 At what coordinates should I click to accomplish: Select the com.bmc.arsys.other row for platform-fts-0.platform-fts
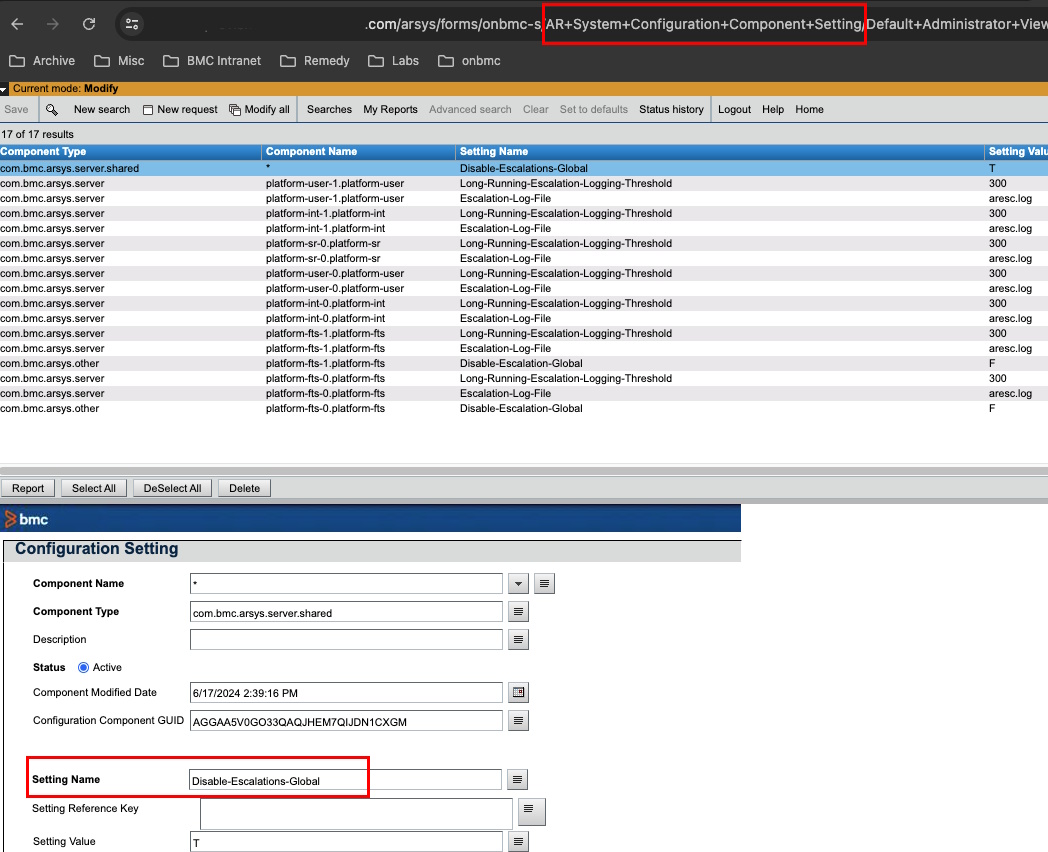coord(524,408)
